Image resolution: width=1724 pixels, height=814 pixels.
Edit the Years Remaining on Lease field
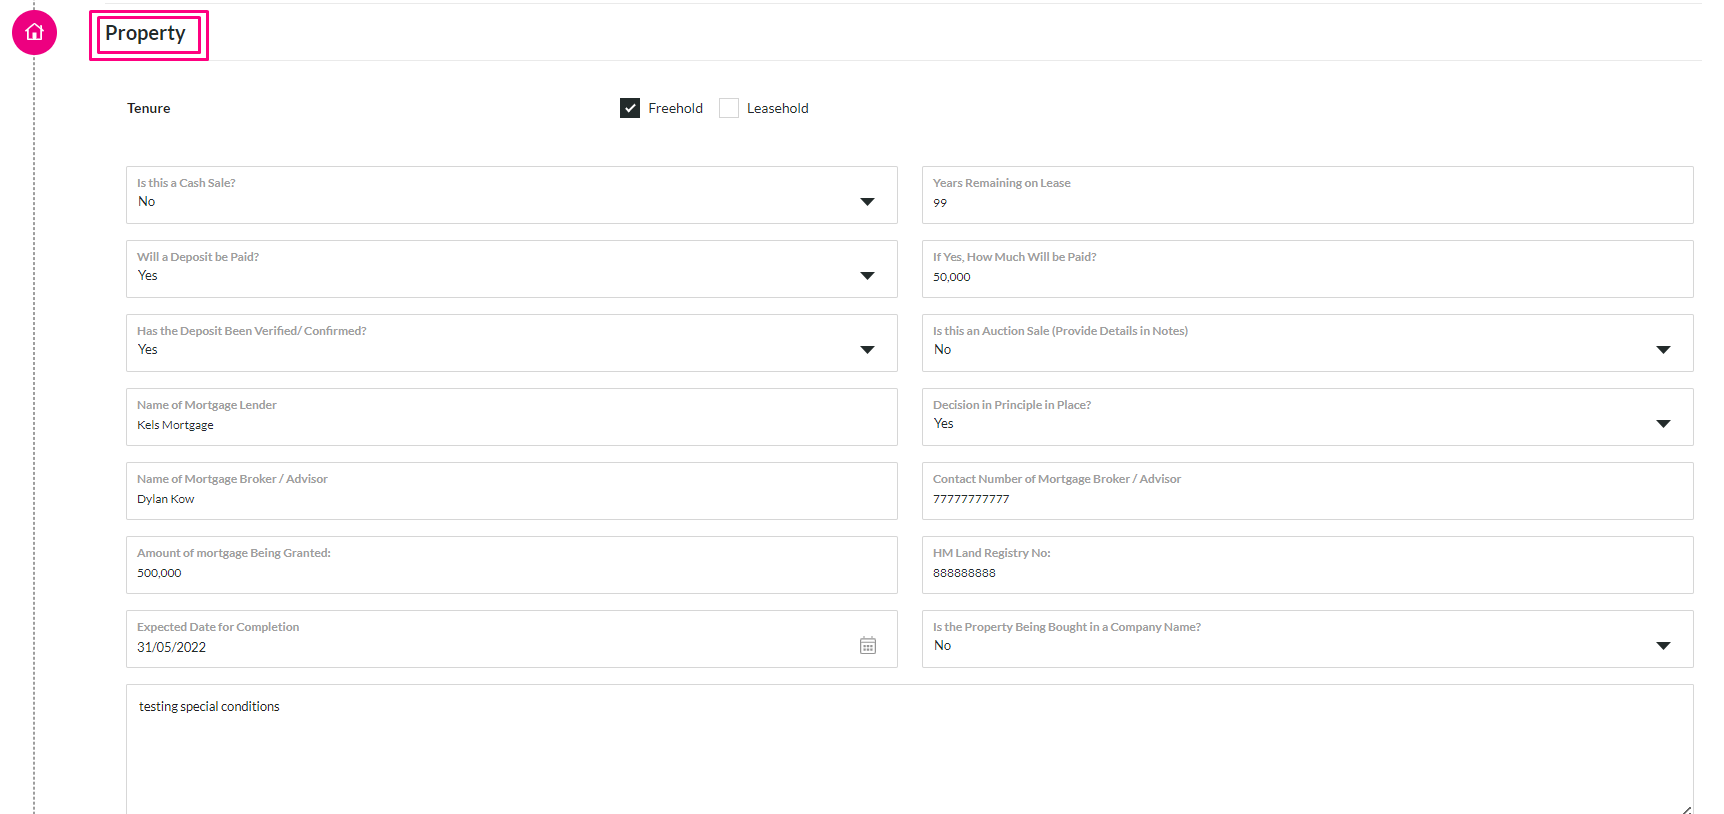click(x=1307, y=195)
